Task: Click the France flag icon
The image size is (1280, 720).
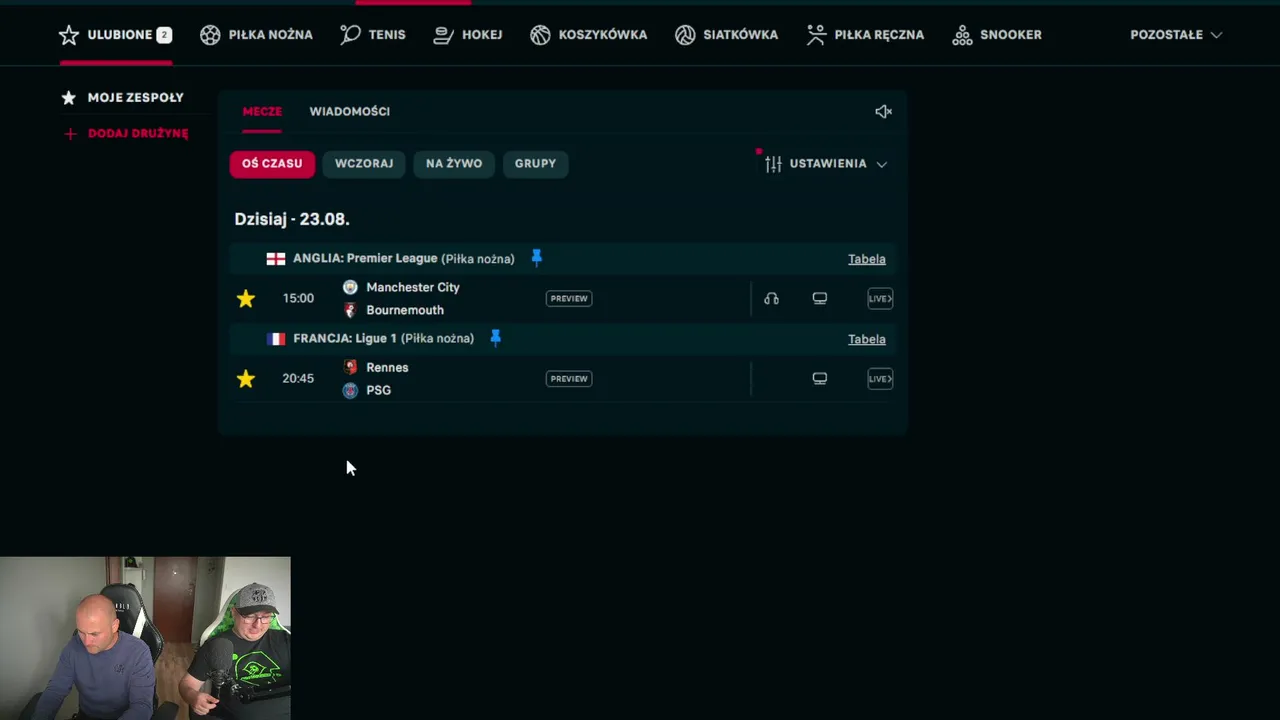Action: (x=276, y=339)
